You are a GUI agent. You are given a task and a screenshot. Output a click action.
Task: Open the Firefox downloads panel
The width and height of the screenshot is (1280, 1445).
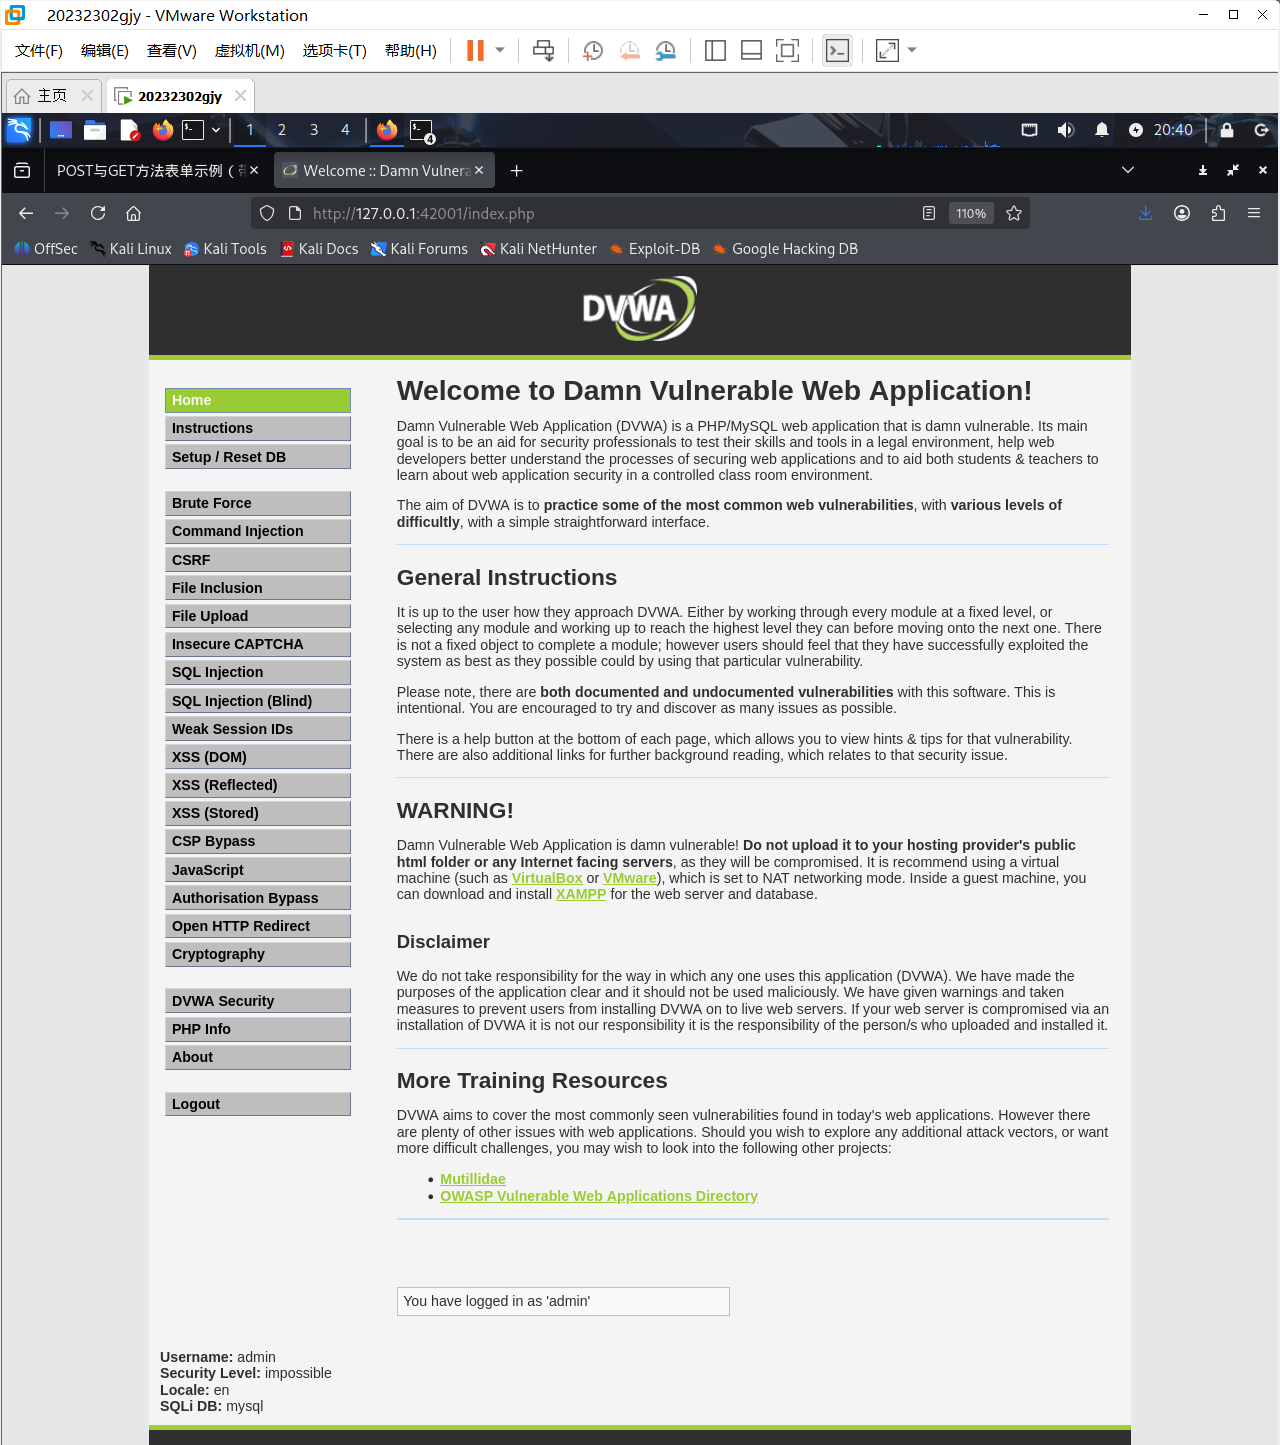click(1146, 213)
